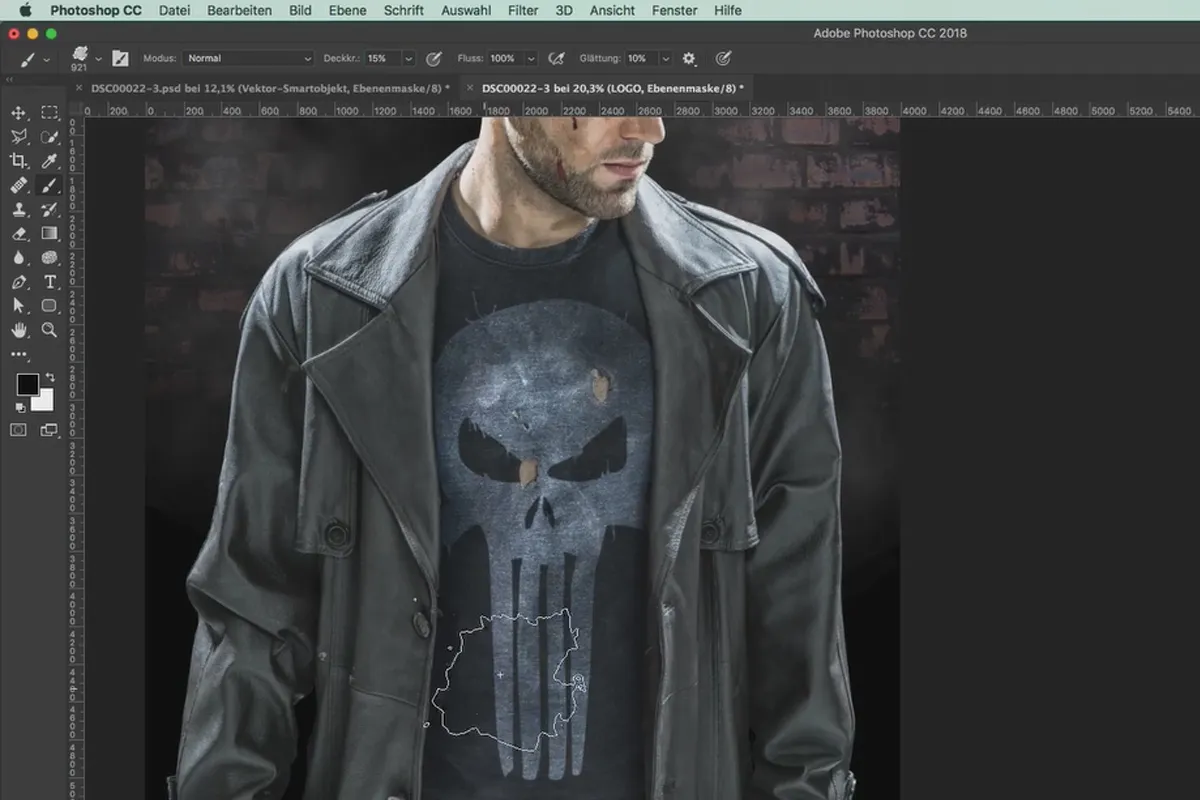Open the Deckkr. opacity slider dropdown
This screenshot has width=1200, height=800.
click(407, 59)
